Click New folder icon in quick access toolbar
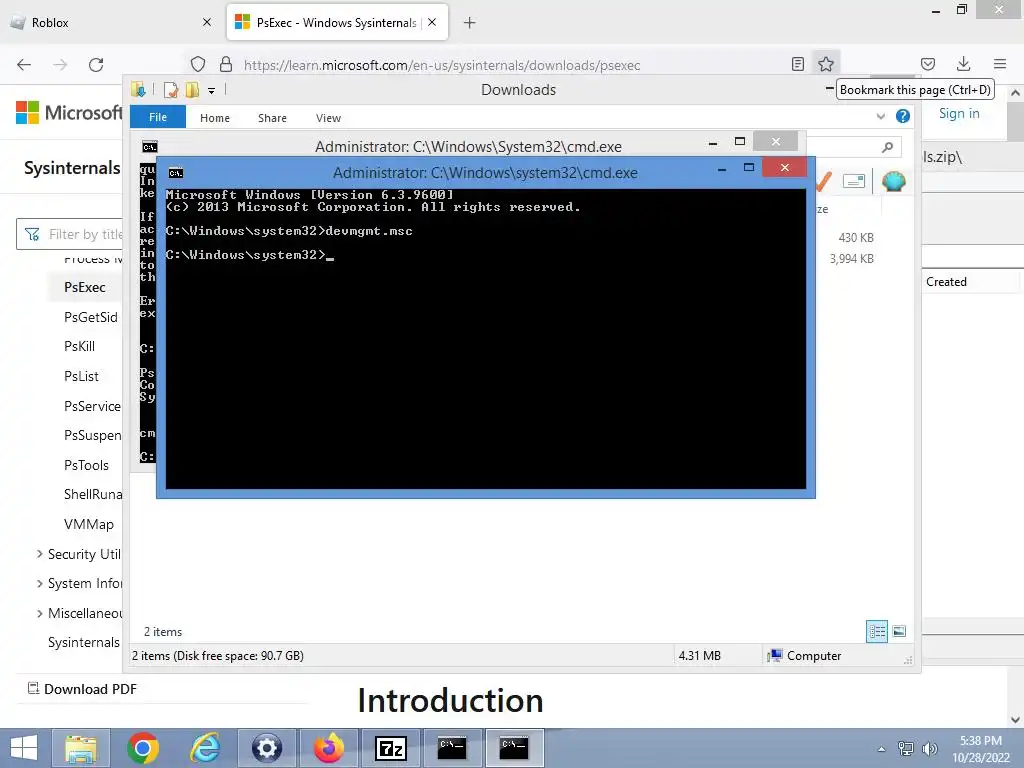The image size is (1024, 768). click(x=192, y=90)
